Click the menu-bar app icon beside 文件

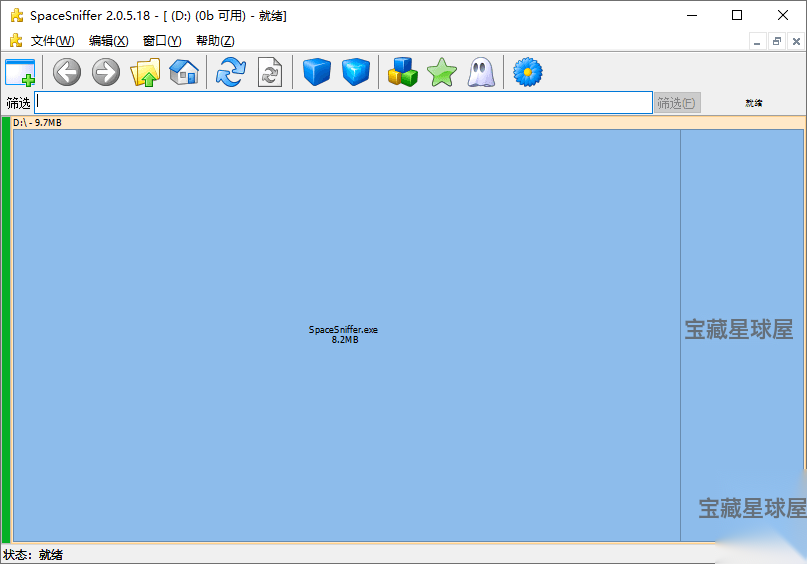click(16, 40)
